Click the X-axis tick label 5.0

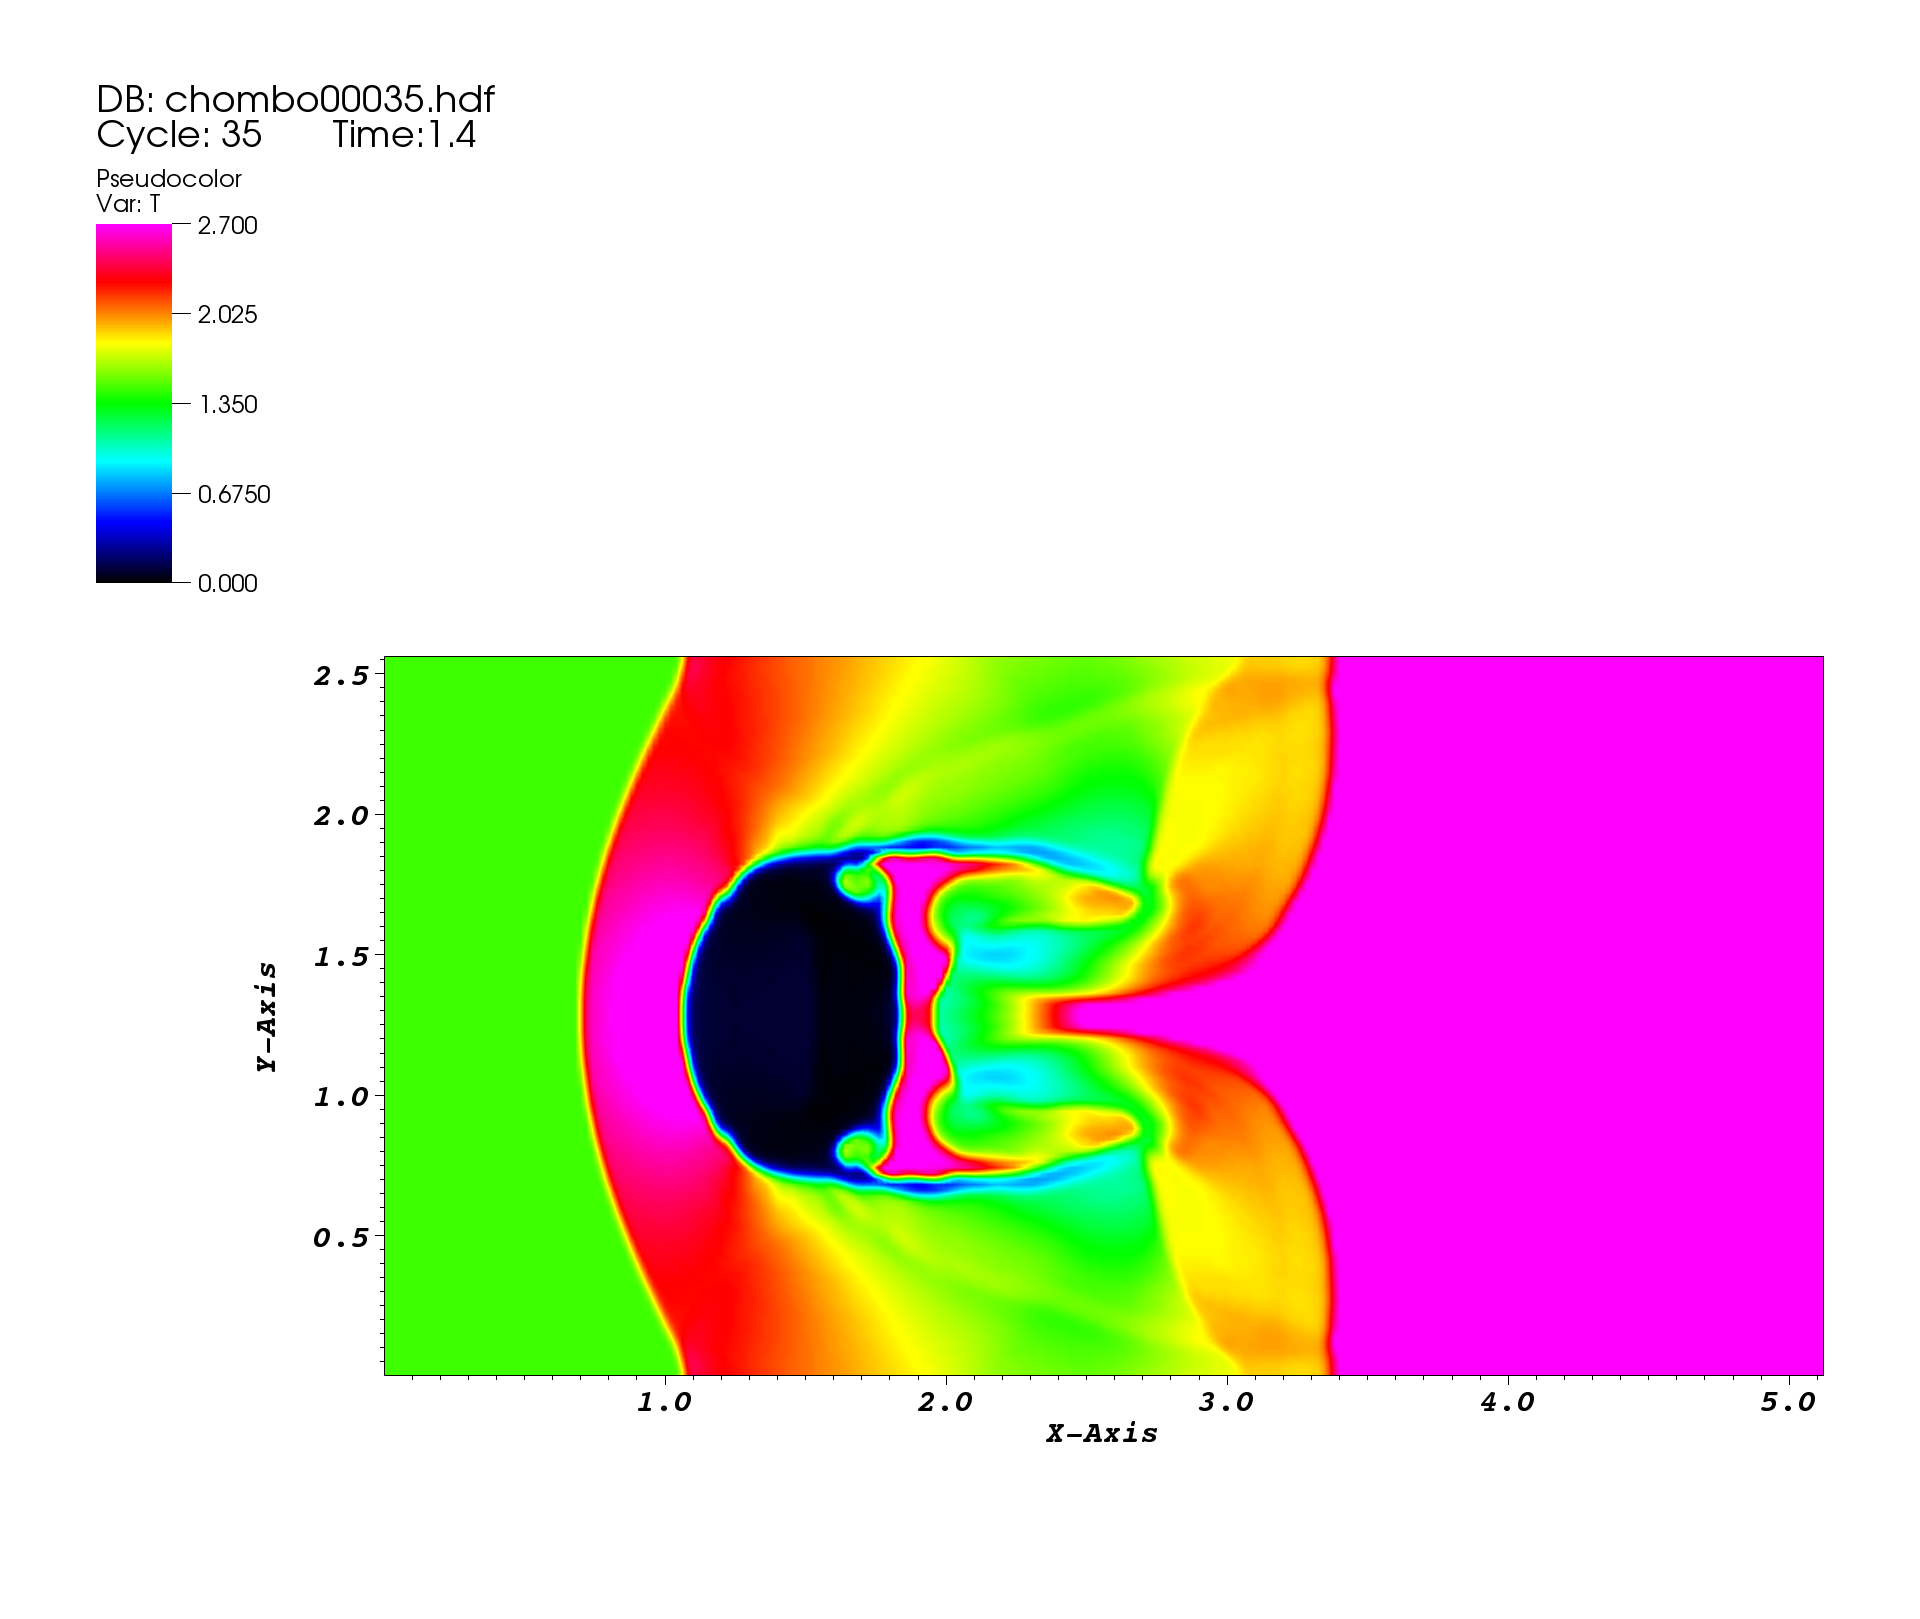click(1788, 1403)
